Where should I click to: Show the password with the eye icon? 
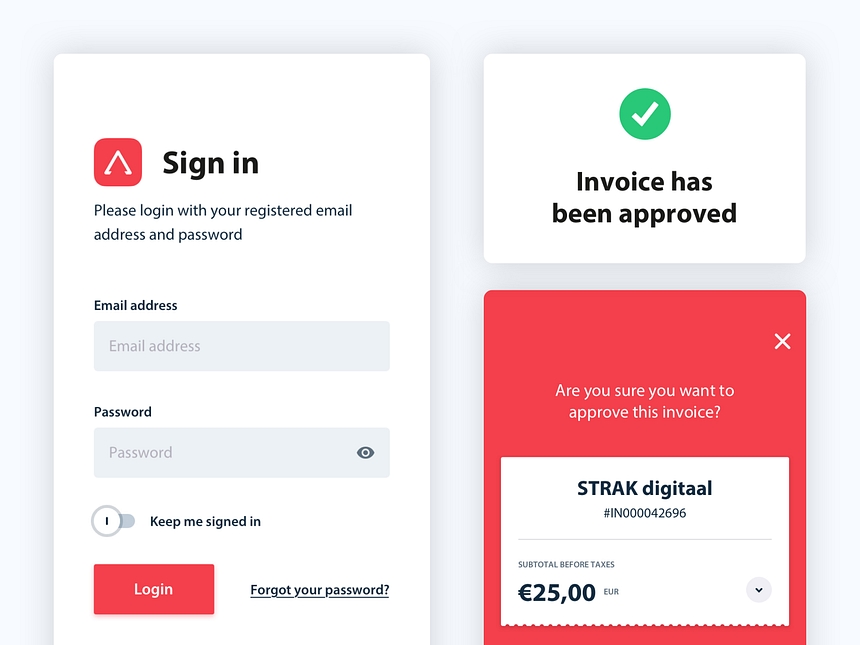click(x=366, y=453)
